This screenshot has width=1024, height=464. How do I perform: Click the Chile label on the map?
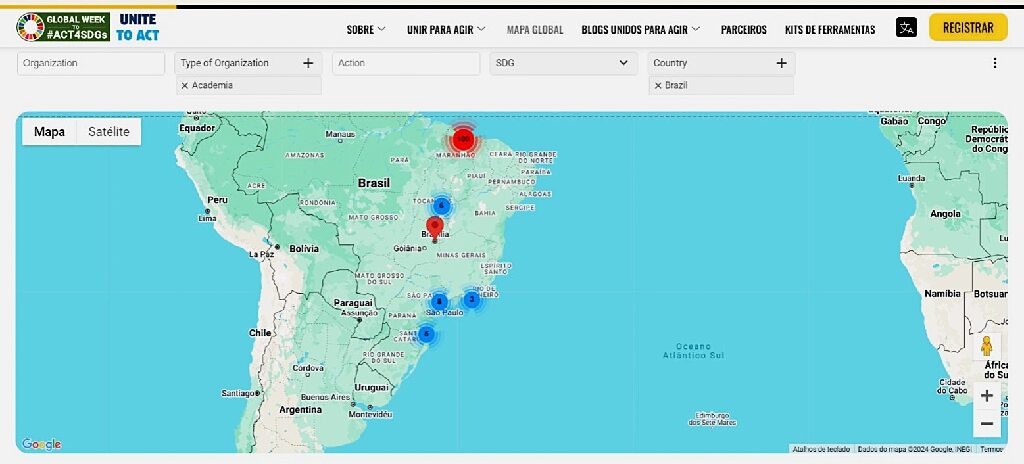point(260,333)
